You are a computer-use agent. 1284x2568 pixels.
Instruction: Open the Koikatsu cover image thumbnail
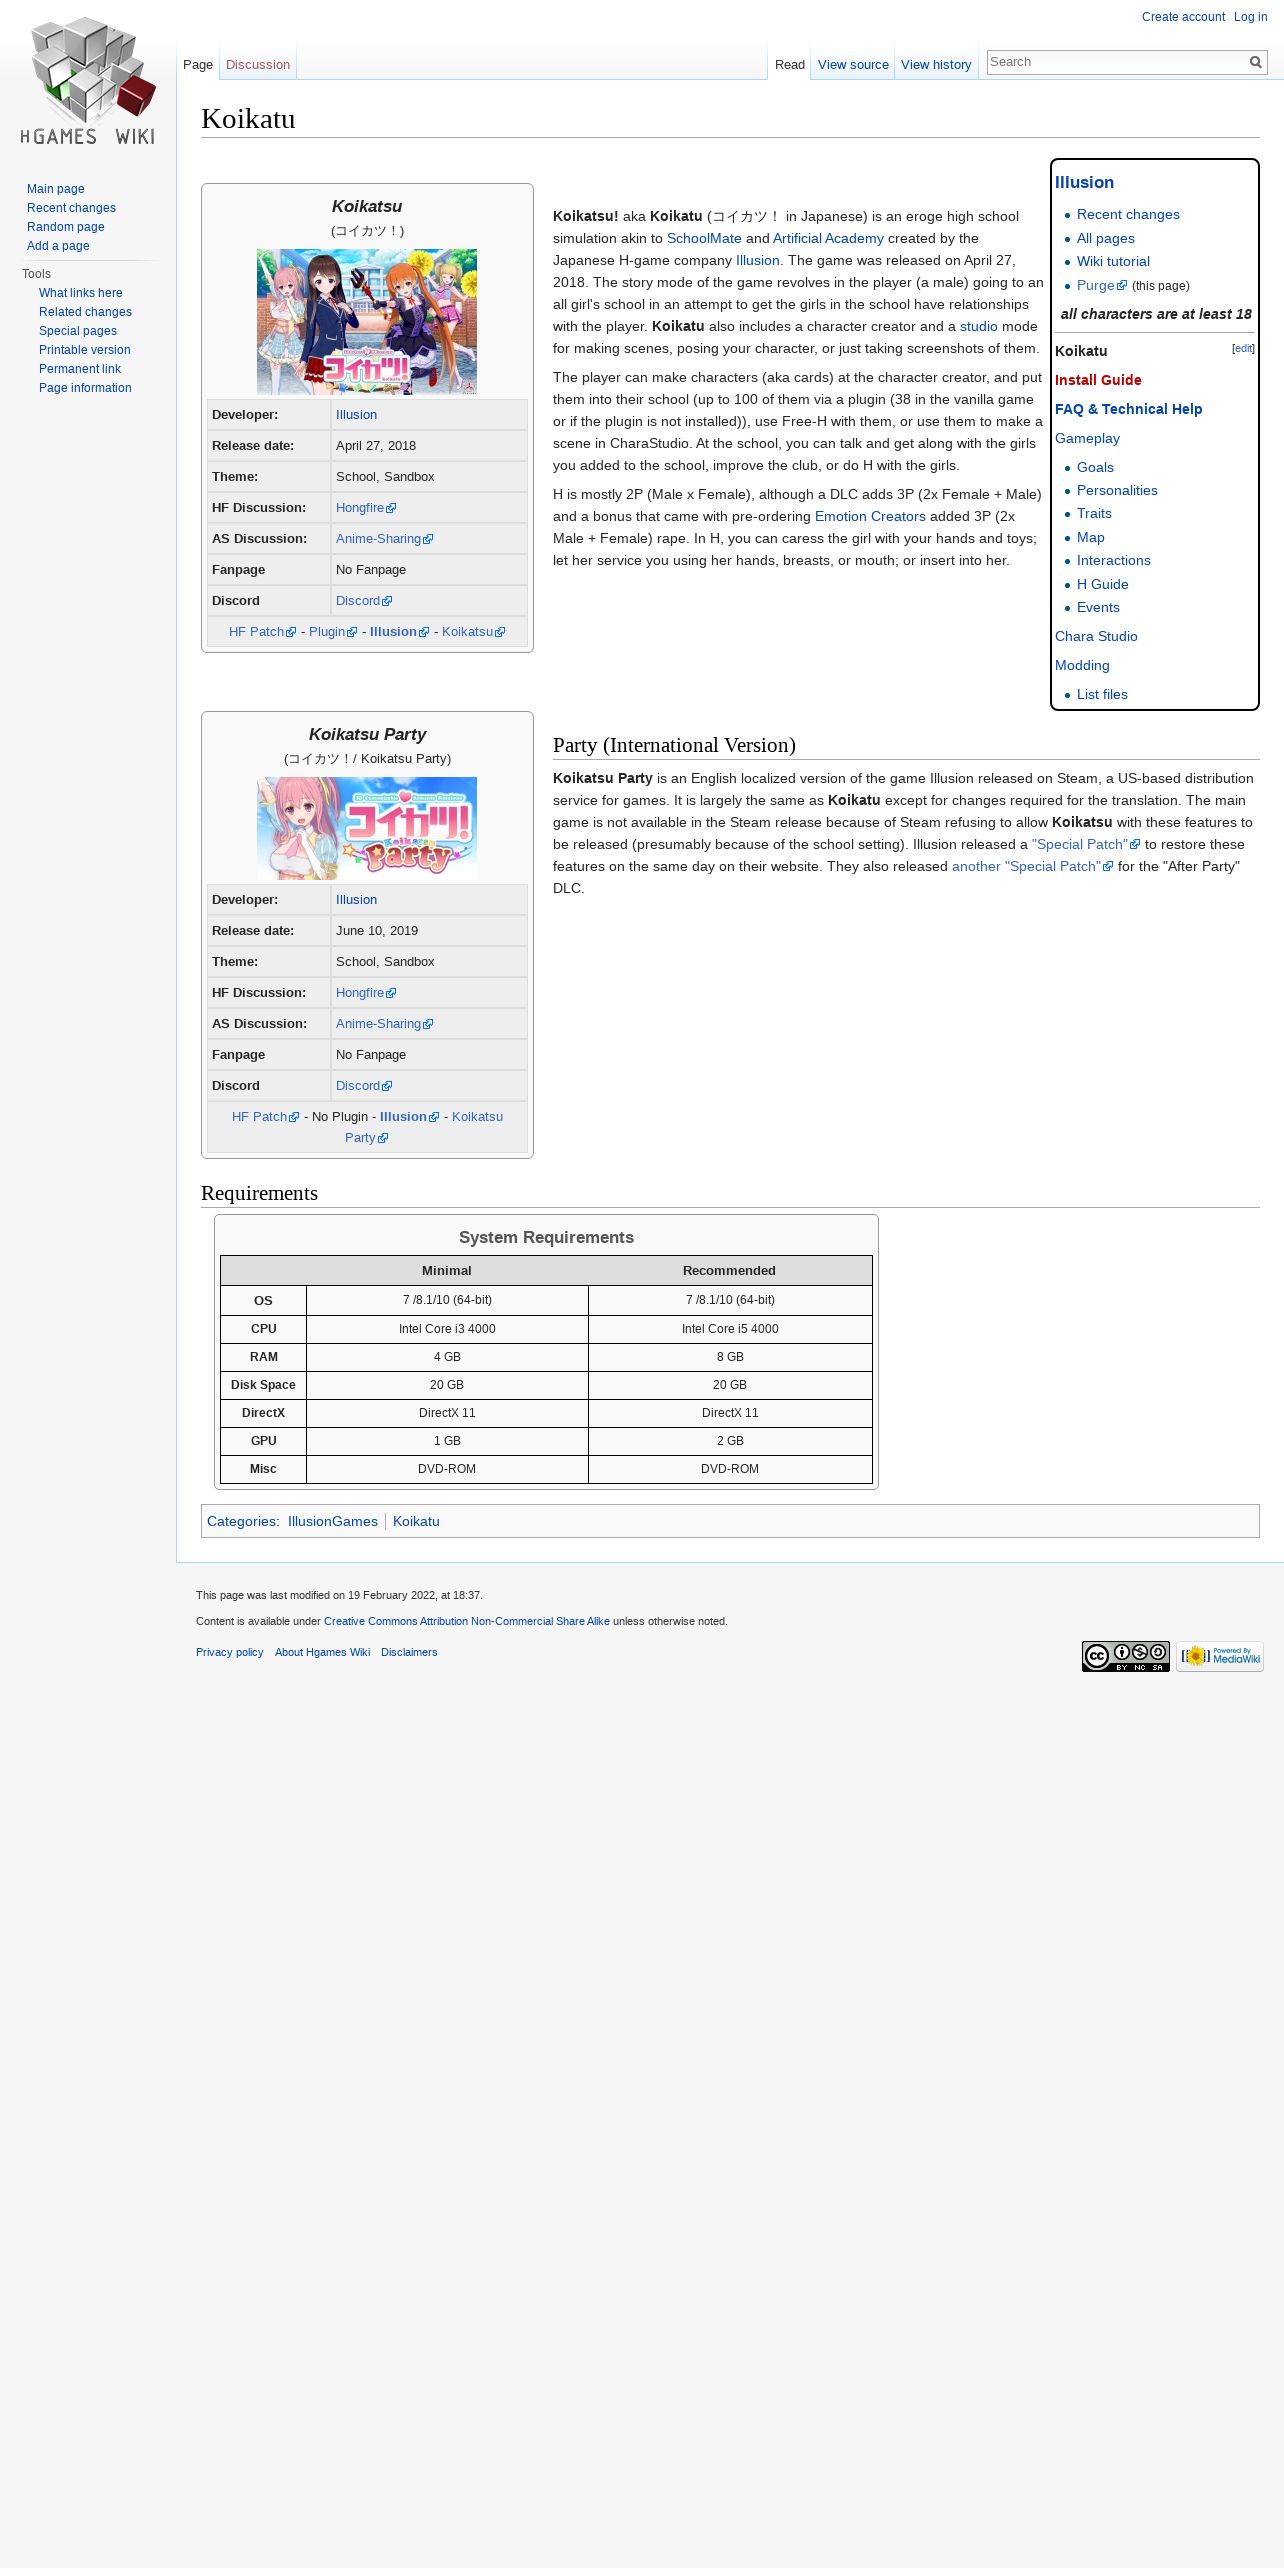[367, 322]
